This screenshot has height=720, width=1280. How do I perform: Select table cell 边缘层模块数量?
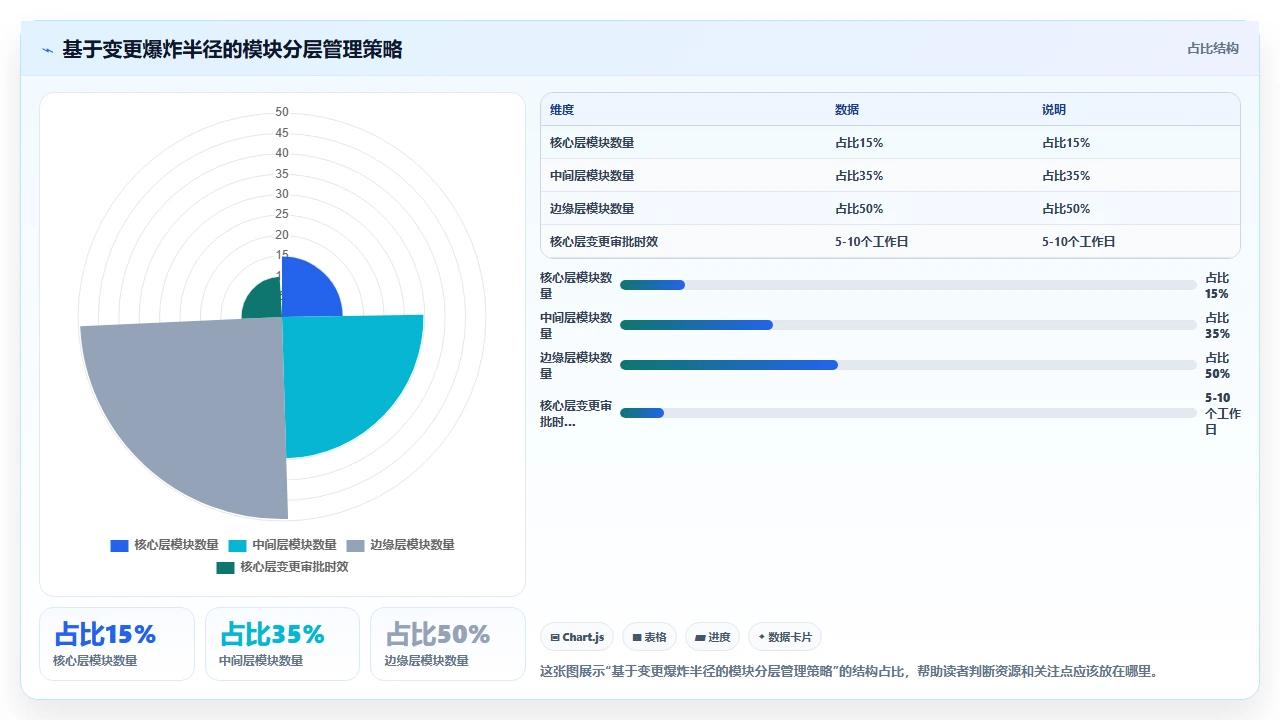click(592, 209)
